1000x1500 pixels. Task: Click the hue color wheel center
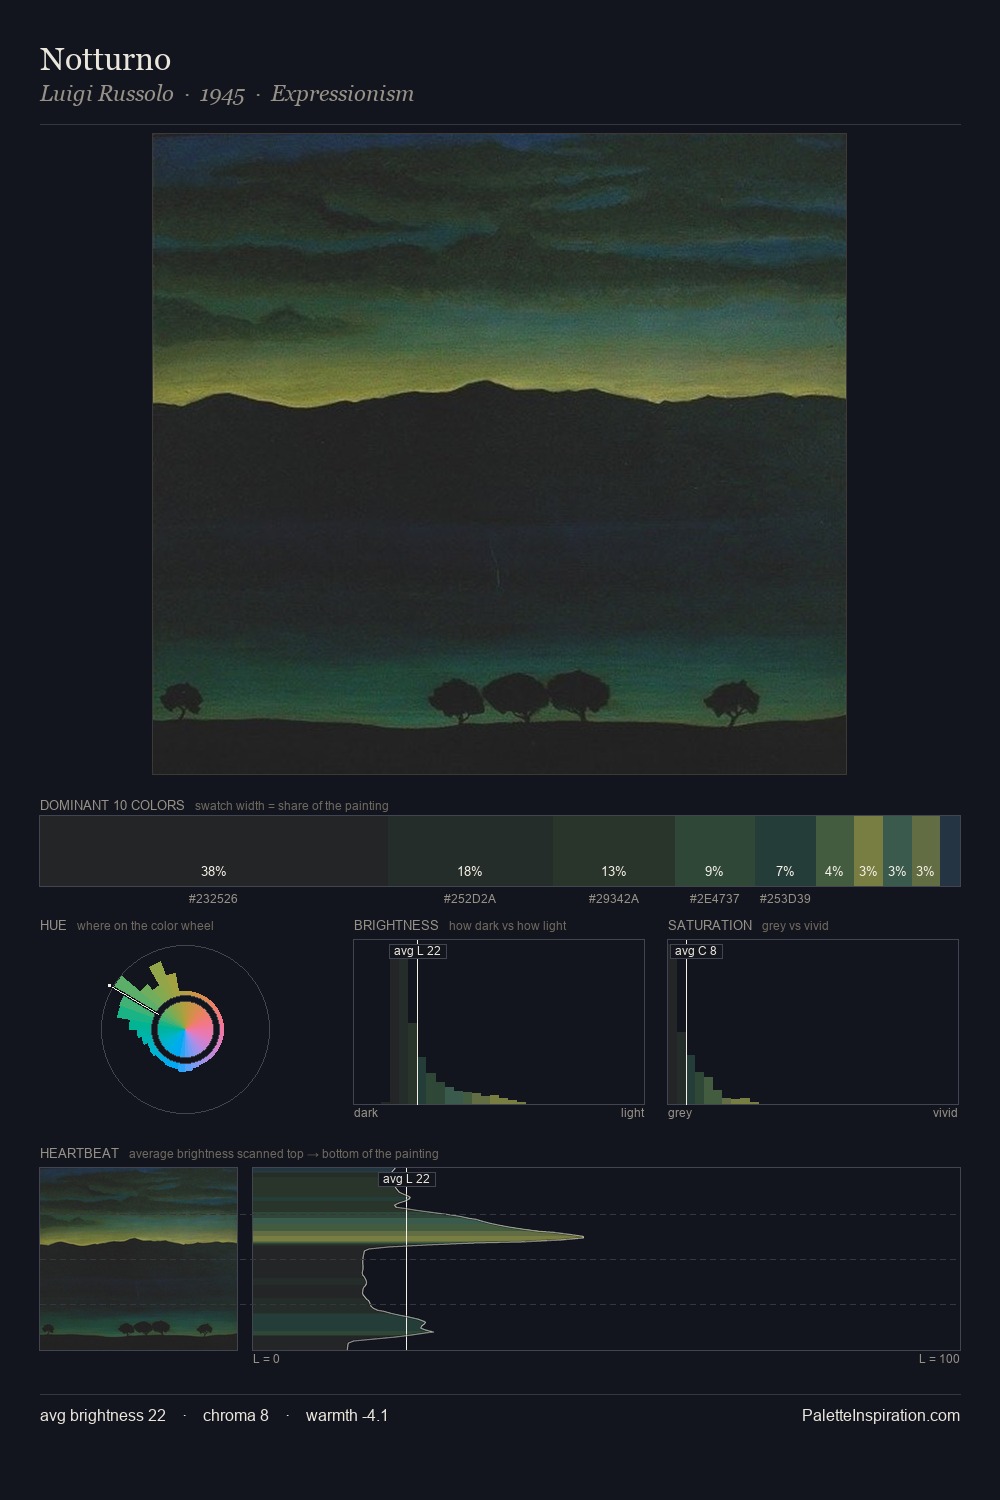pyautogui.click(x=186, y=1029)
